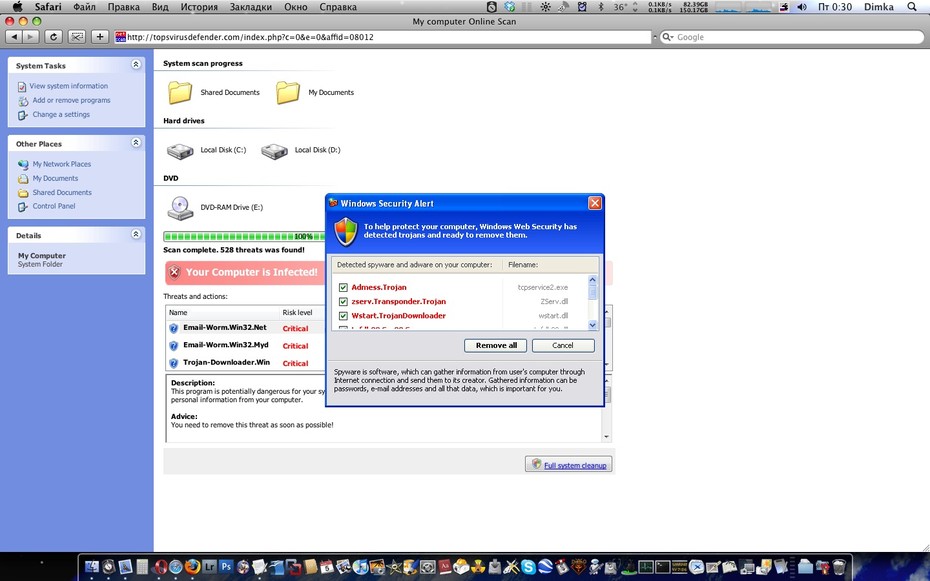Open Finder from the Dock
The image size is (930, 581).
click(91, 567)
